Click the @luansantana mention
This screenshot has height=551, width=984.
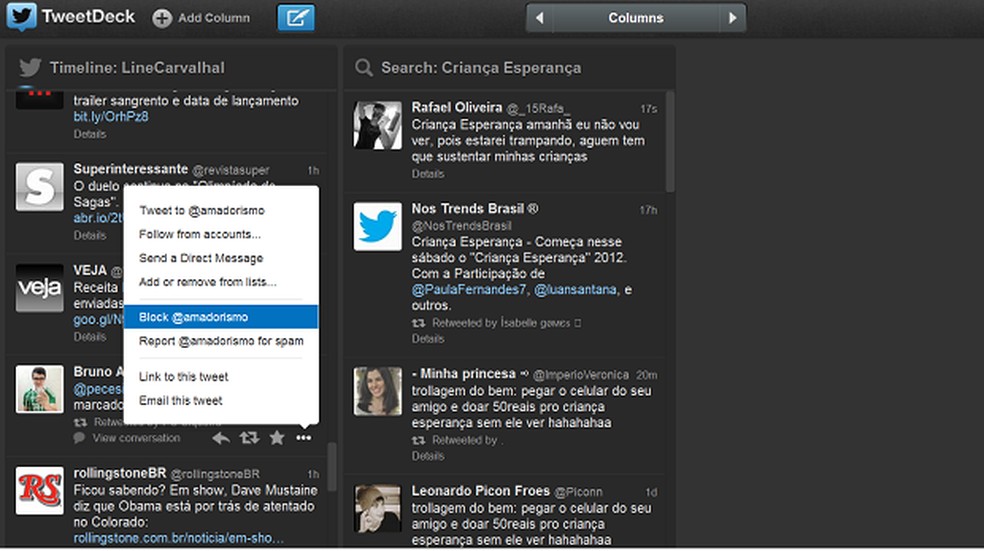tap(575, 289)
